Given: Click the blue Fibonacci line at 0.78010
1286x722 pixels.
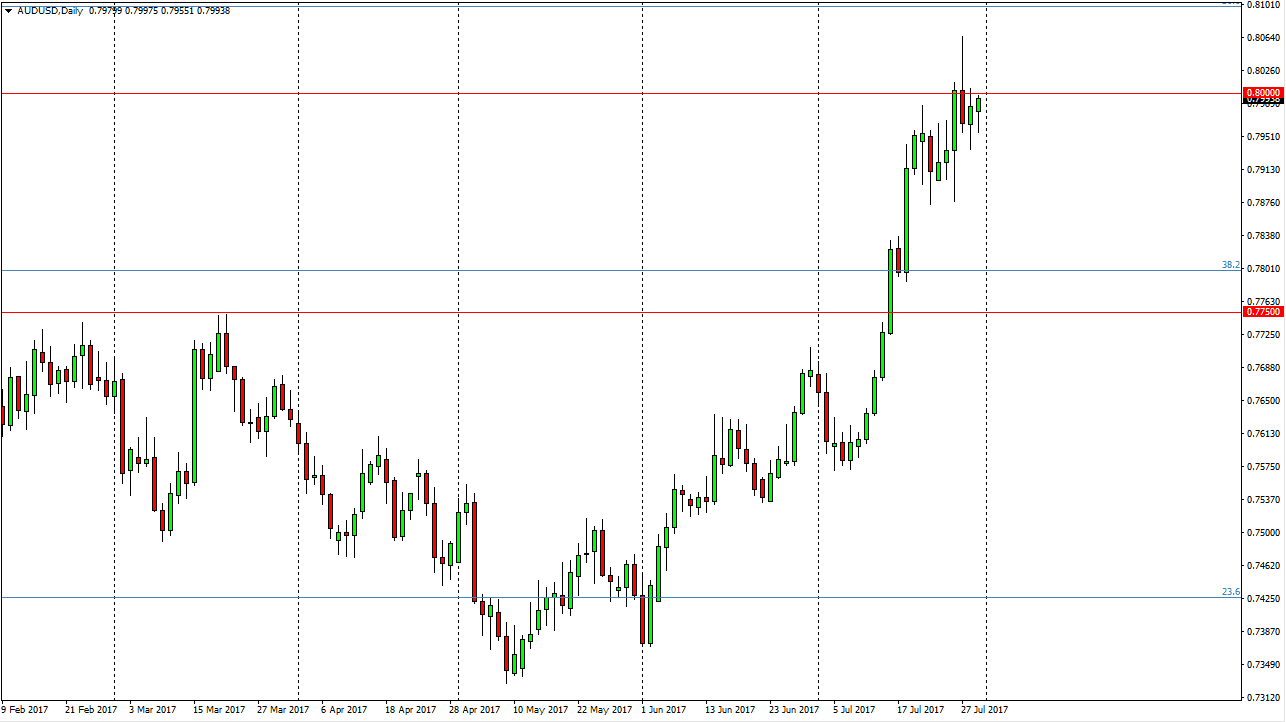Looking at the screenshot, I should 600,270.
